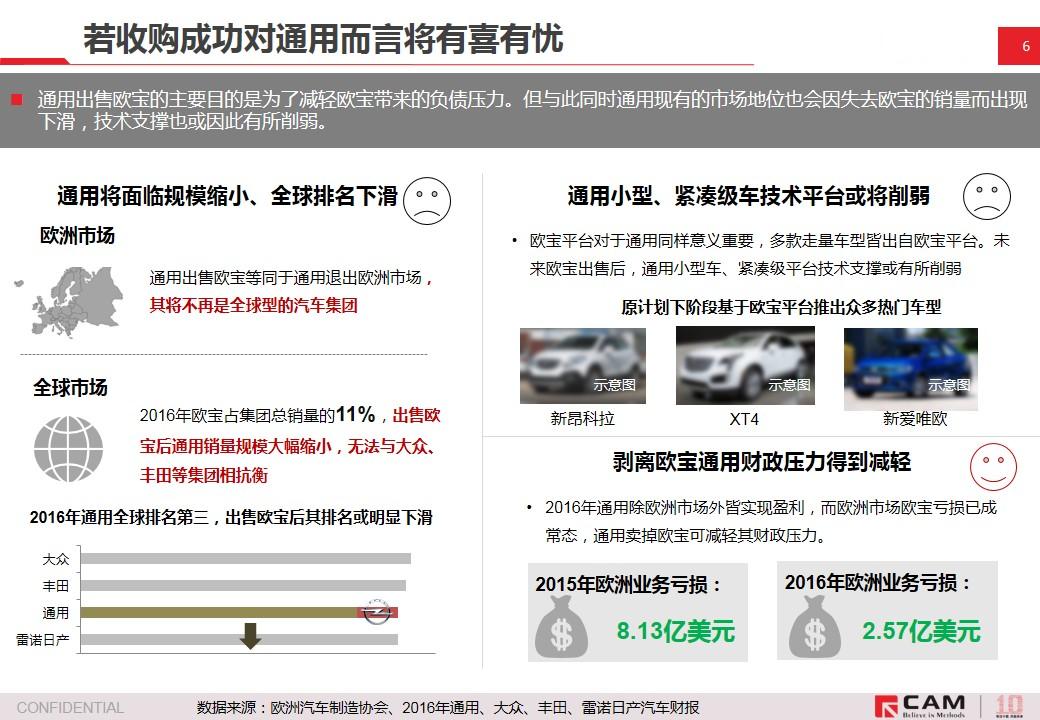Click the XT4 caption

coord(744,420)
